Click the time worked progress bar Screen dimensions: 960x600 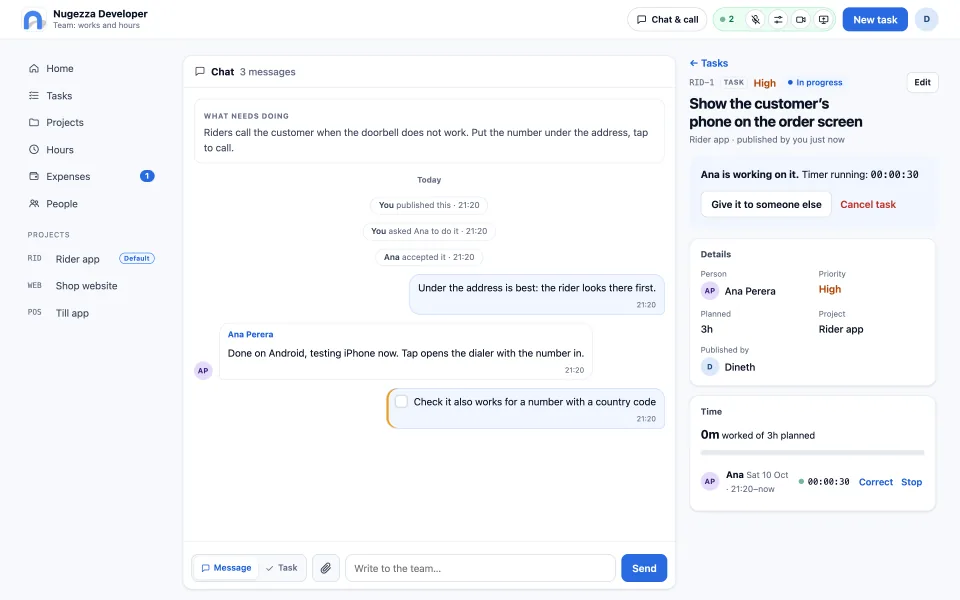(x=812, y=452)
